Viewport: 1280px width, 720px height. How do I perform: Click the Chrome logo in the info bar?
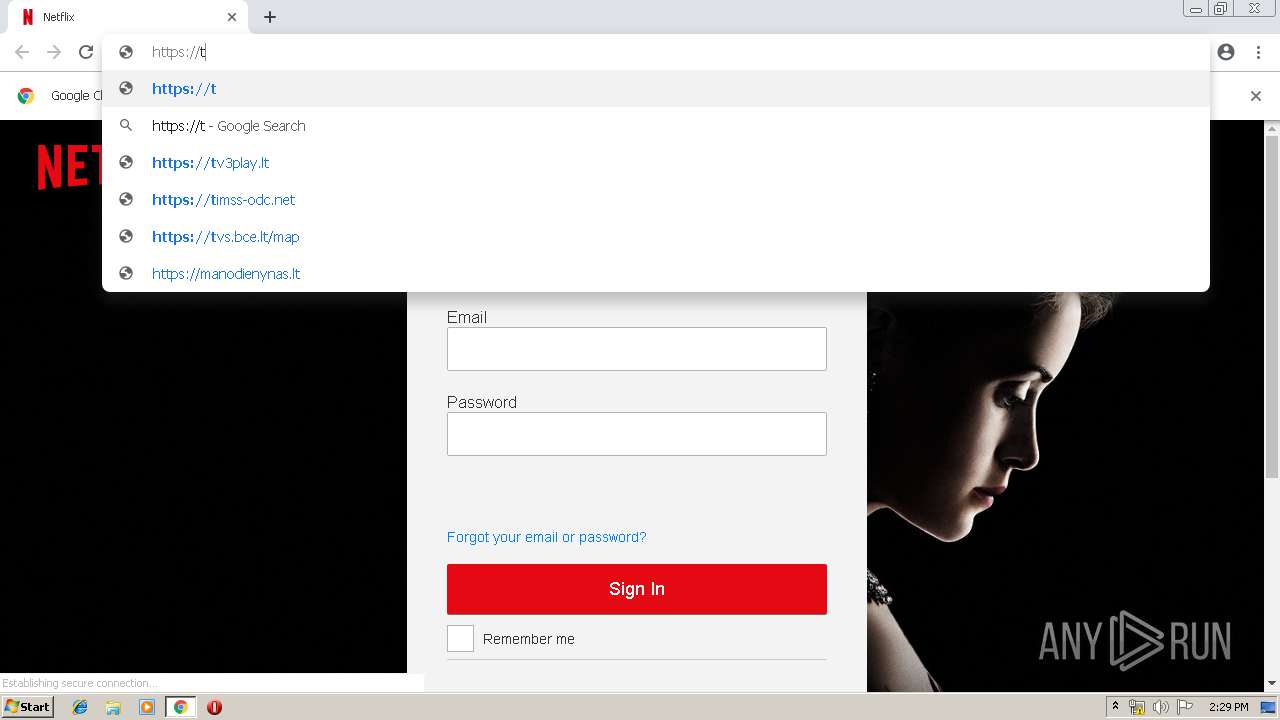(26, 96)
